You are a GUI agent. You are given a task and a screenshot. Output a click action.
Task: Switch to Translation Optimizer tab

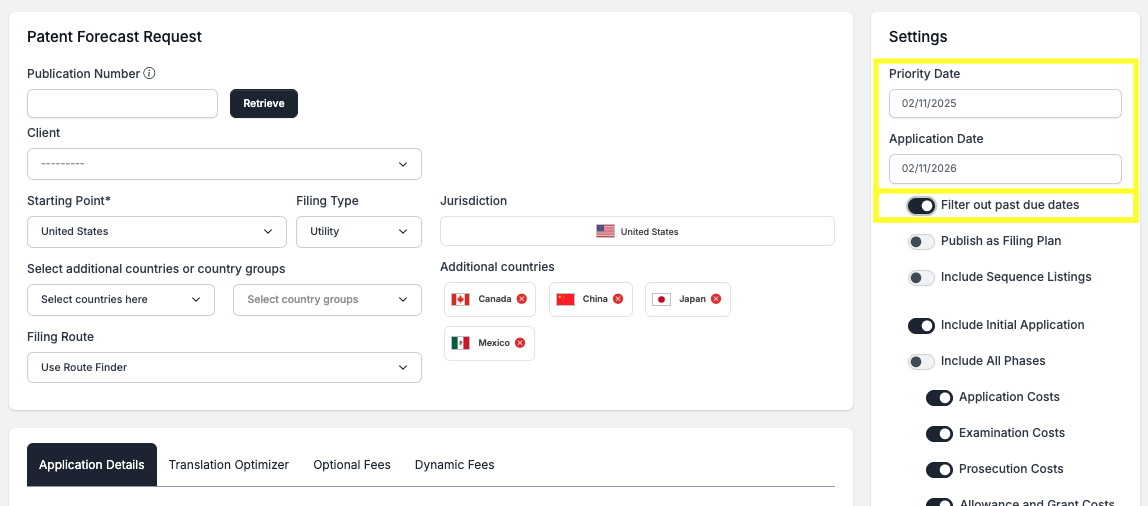coord(228,465)
